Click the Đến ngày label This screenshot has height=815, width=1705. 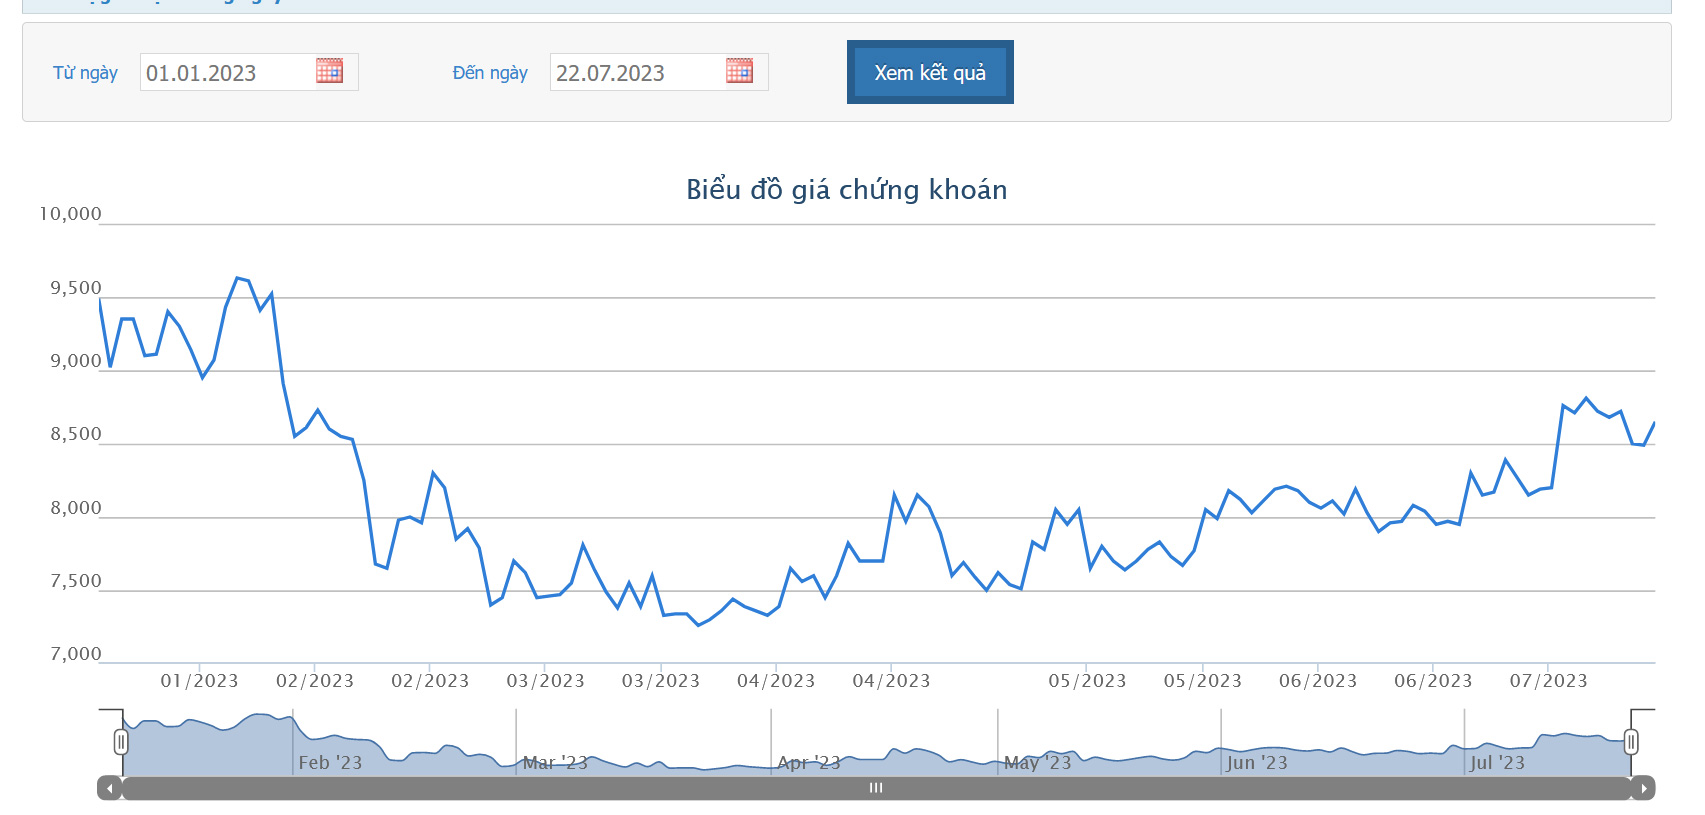coord(490,73)
